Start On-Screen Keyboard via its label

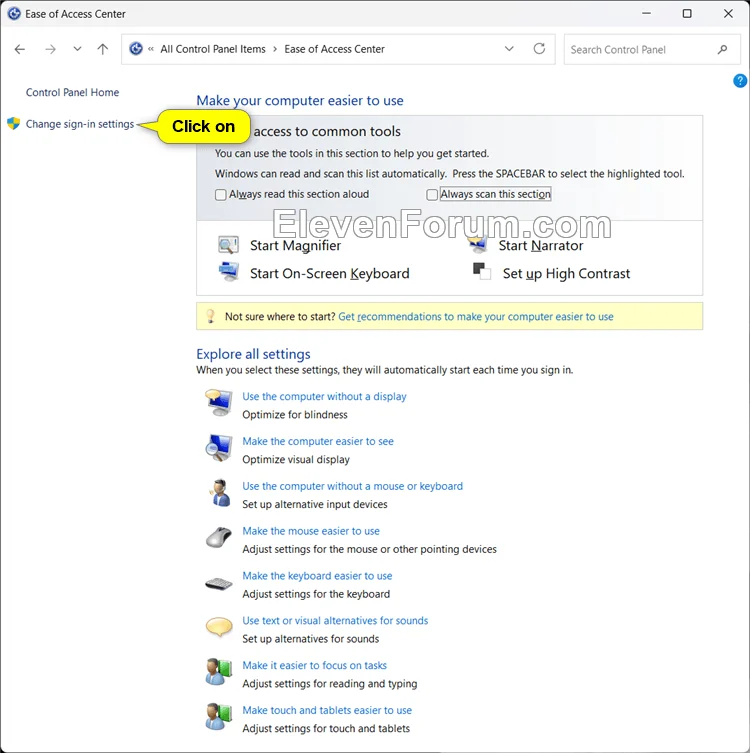point(330,273)
